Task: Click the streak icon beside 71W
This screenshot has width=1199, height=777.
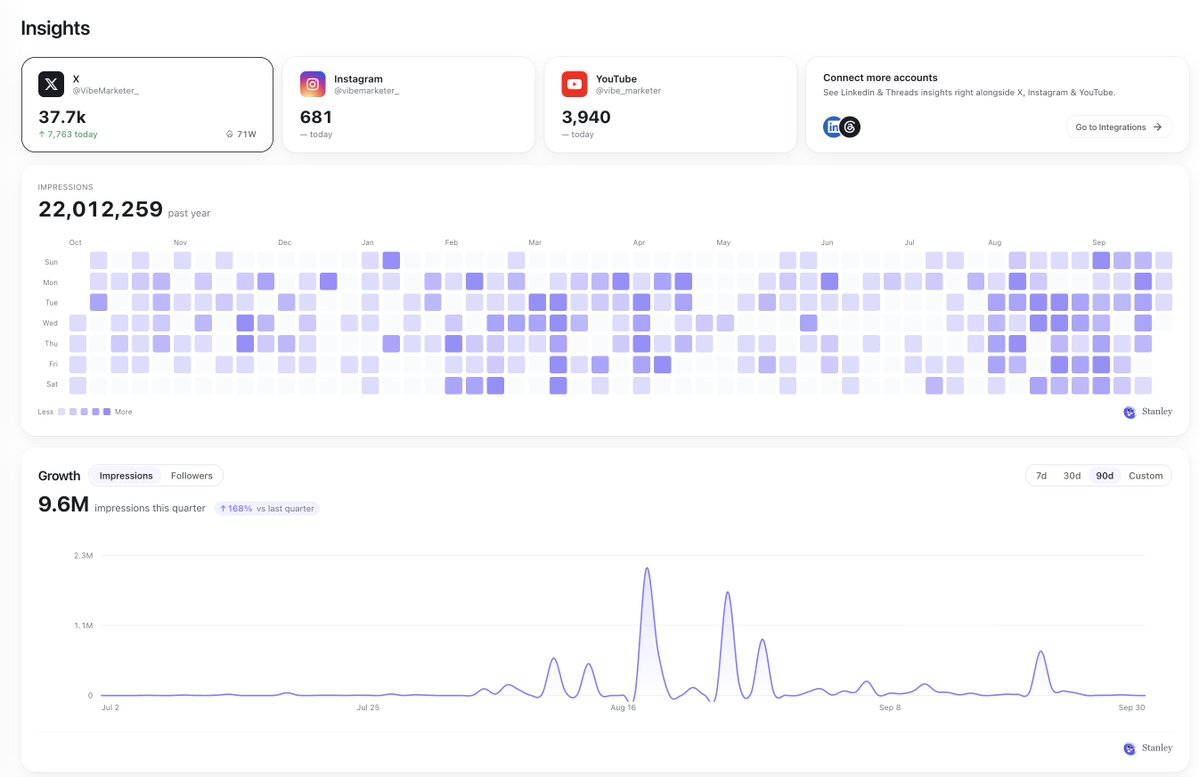Action: point(229,134)
